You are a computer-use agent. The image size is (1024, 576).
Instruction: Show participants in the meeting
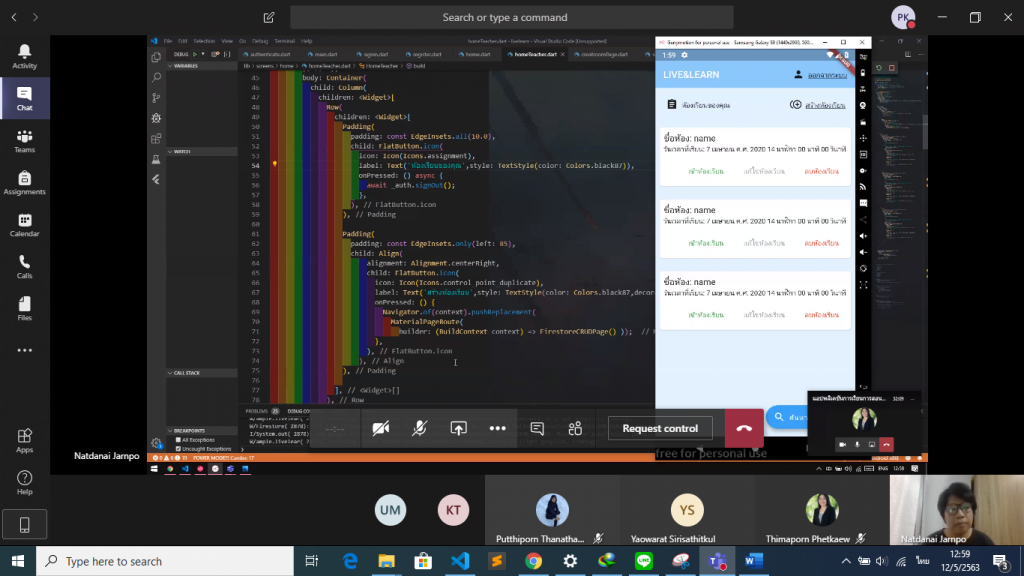coord(575,428)
